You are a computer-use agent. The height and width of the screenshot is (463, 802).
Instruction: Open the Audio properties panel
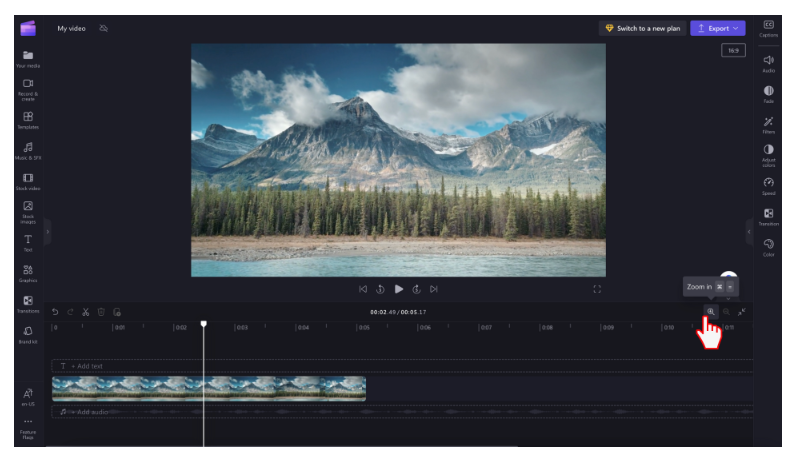point(768,64)
